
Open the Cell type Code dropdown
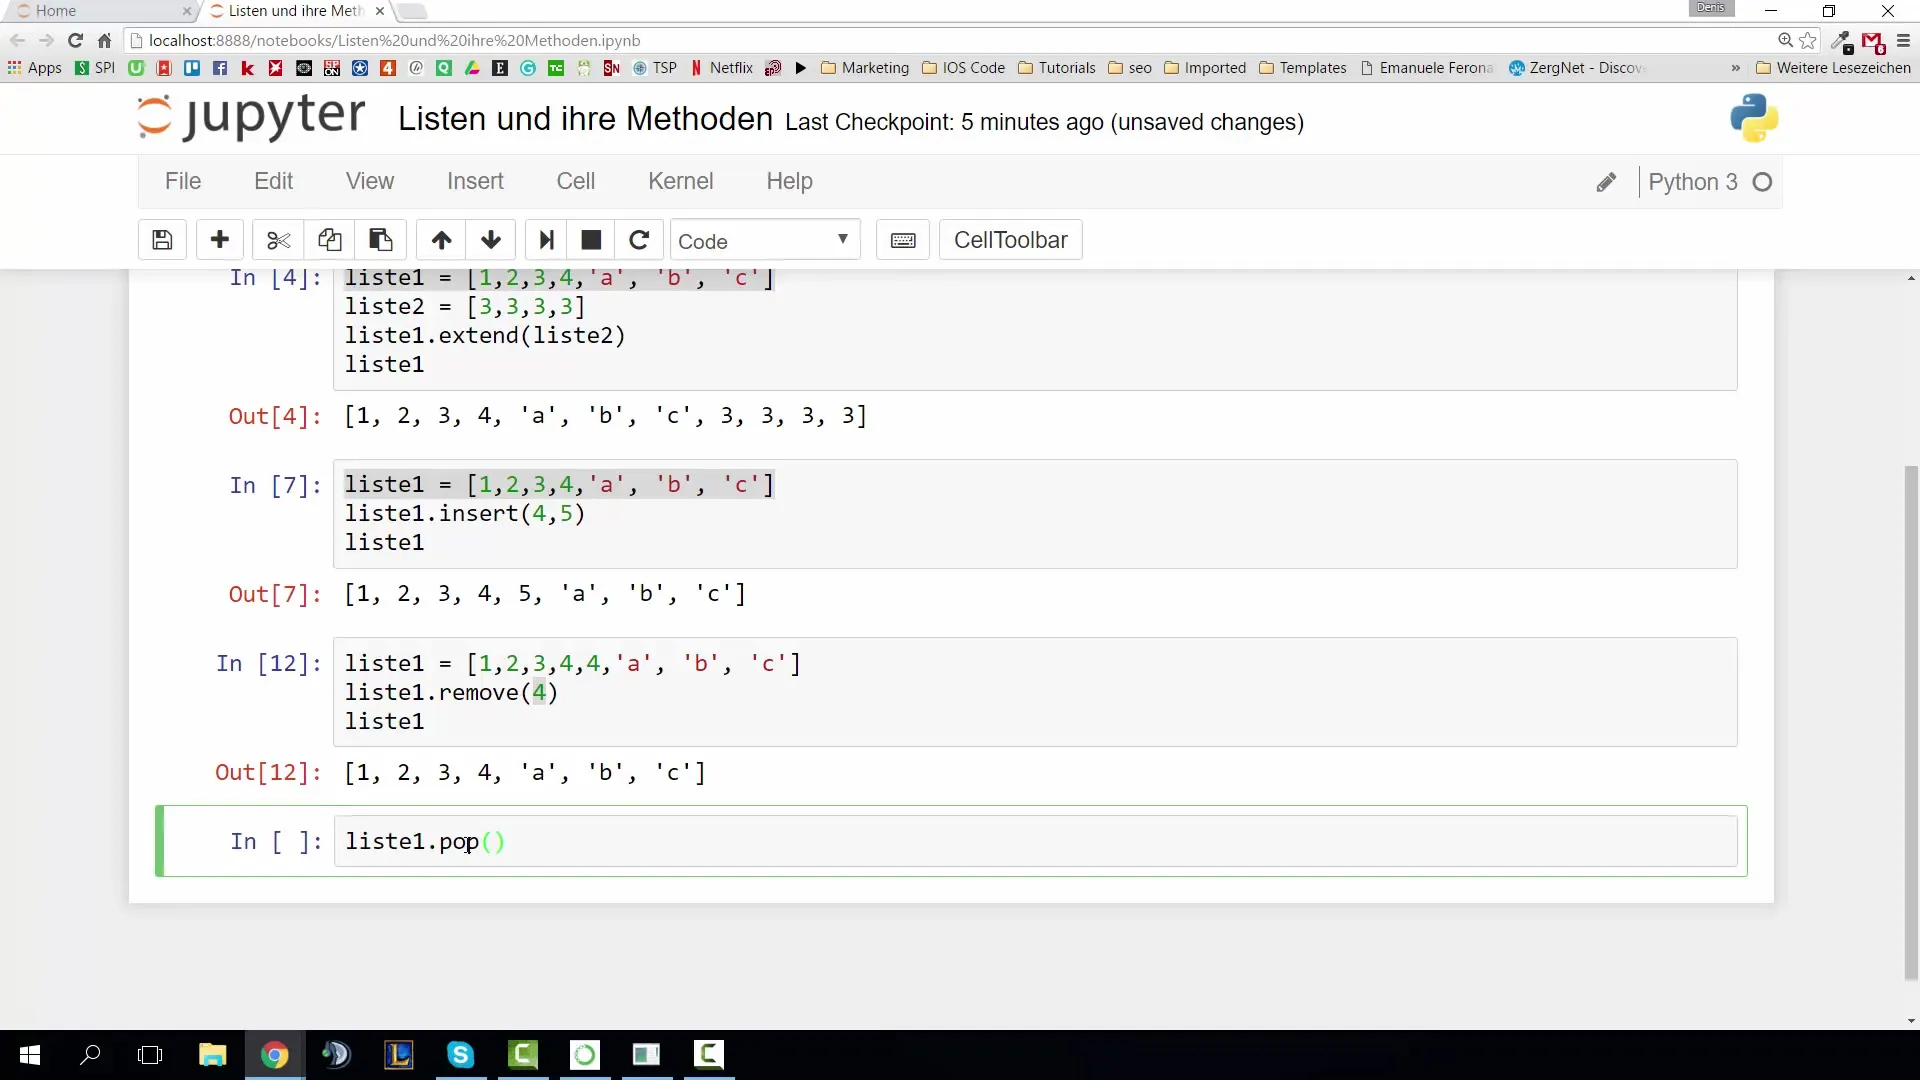765,240
